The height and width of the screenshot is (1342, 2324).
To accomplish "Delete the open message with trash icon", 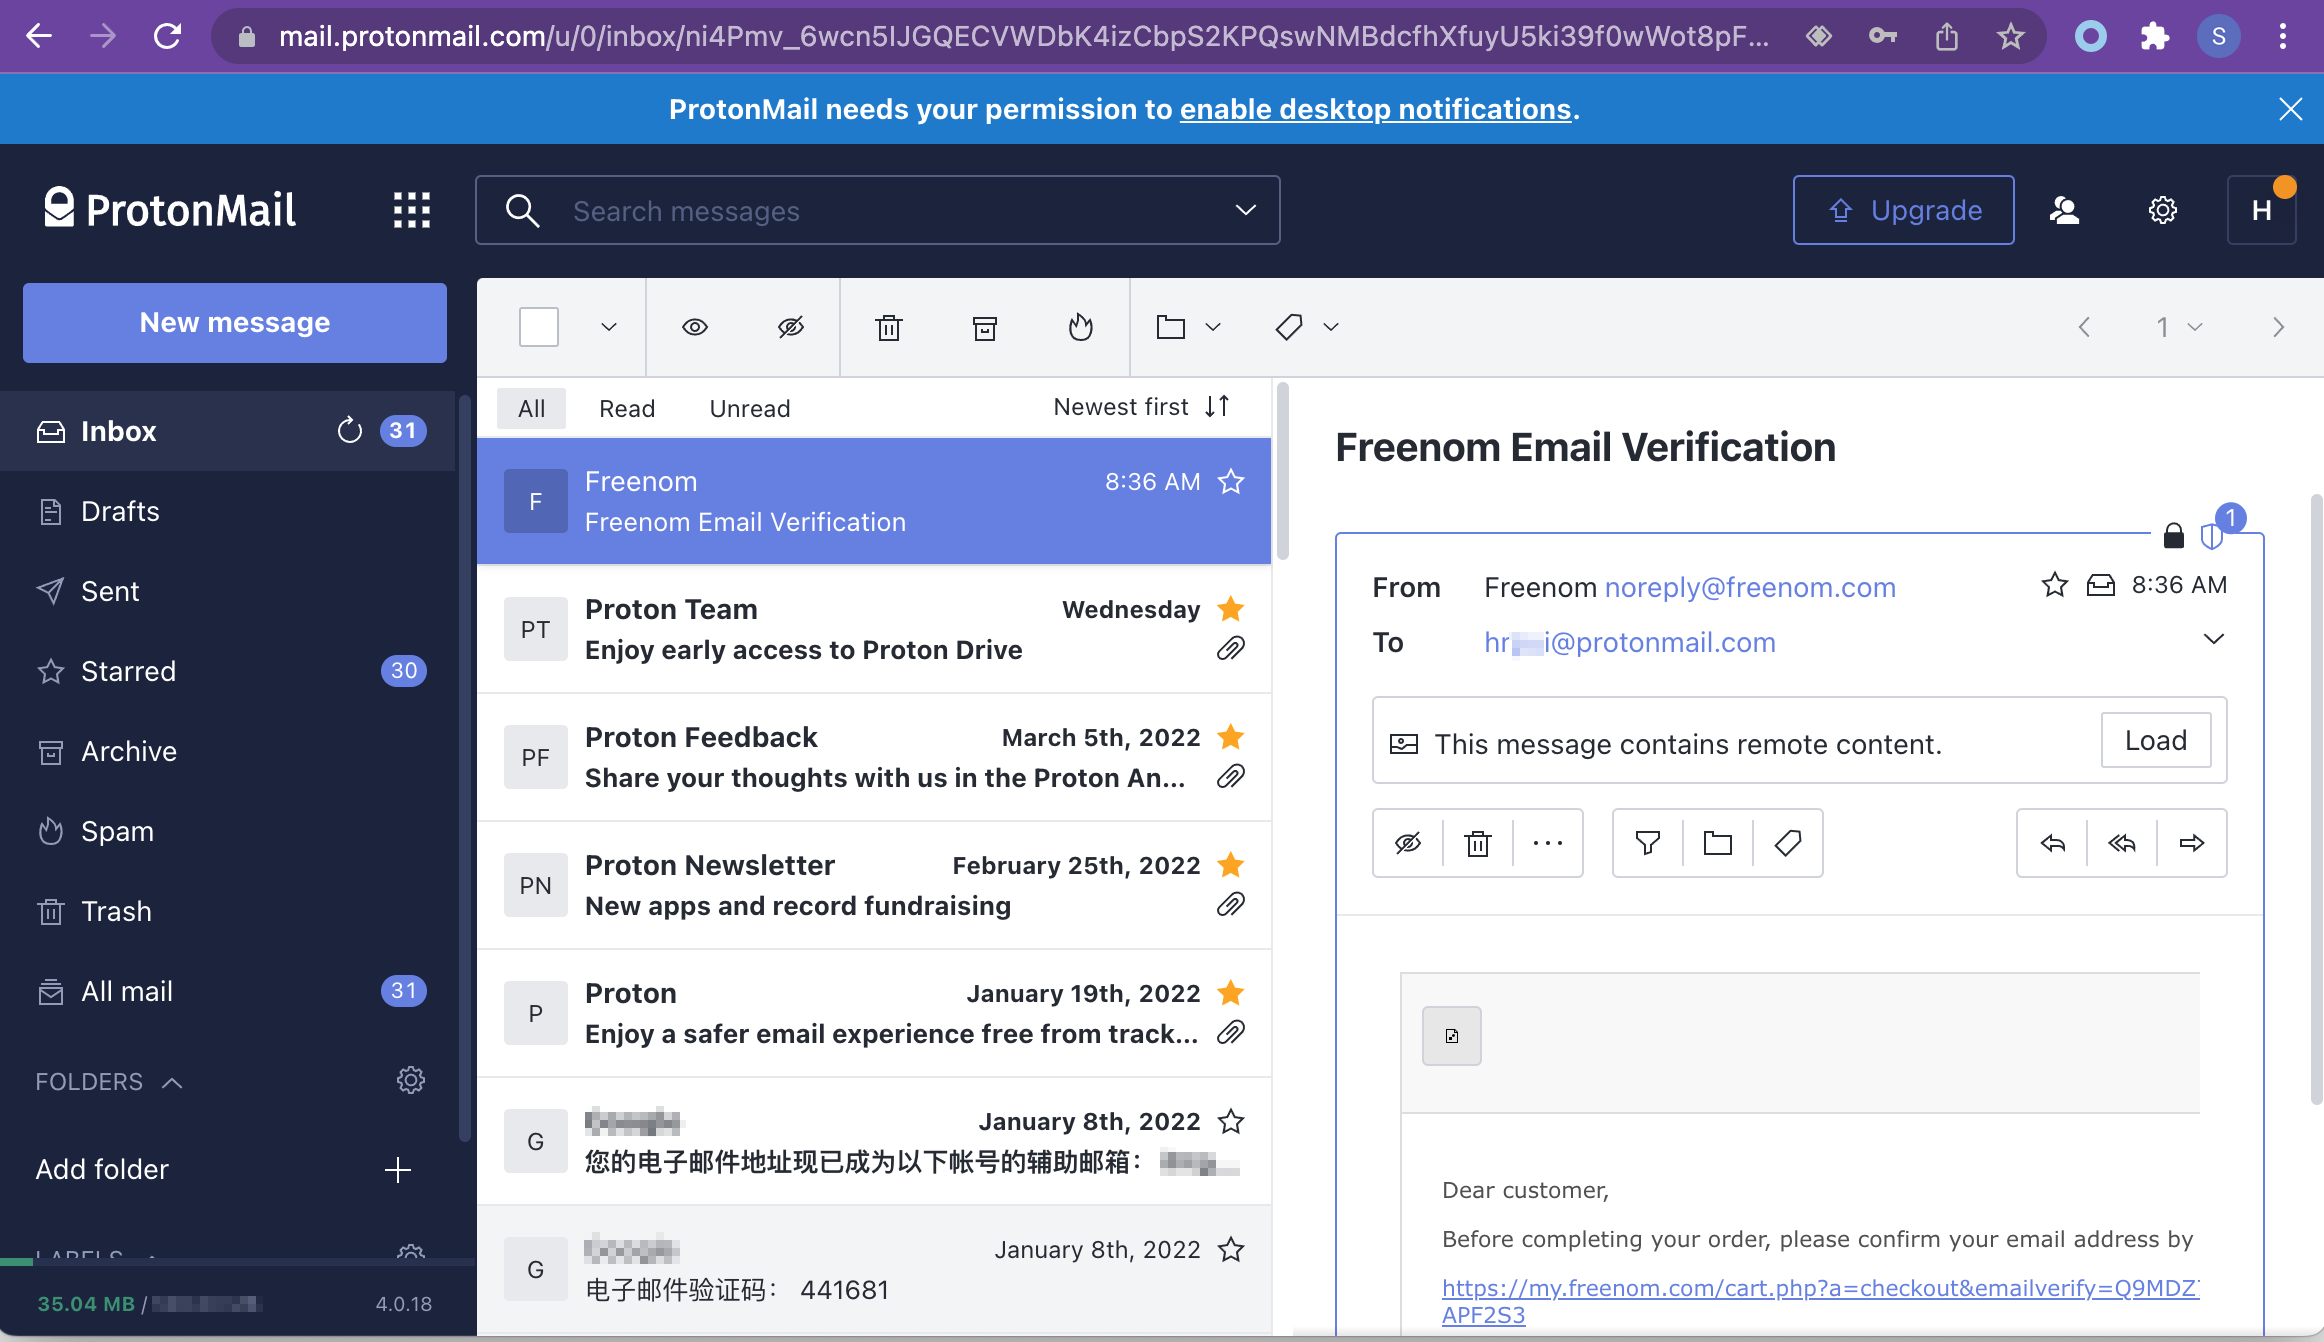I will pyautogui.click(x=1478, y=843).
